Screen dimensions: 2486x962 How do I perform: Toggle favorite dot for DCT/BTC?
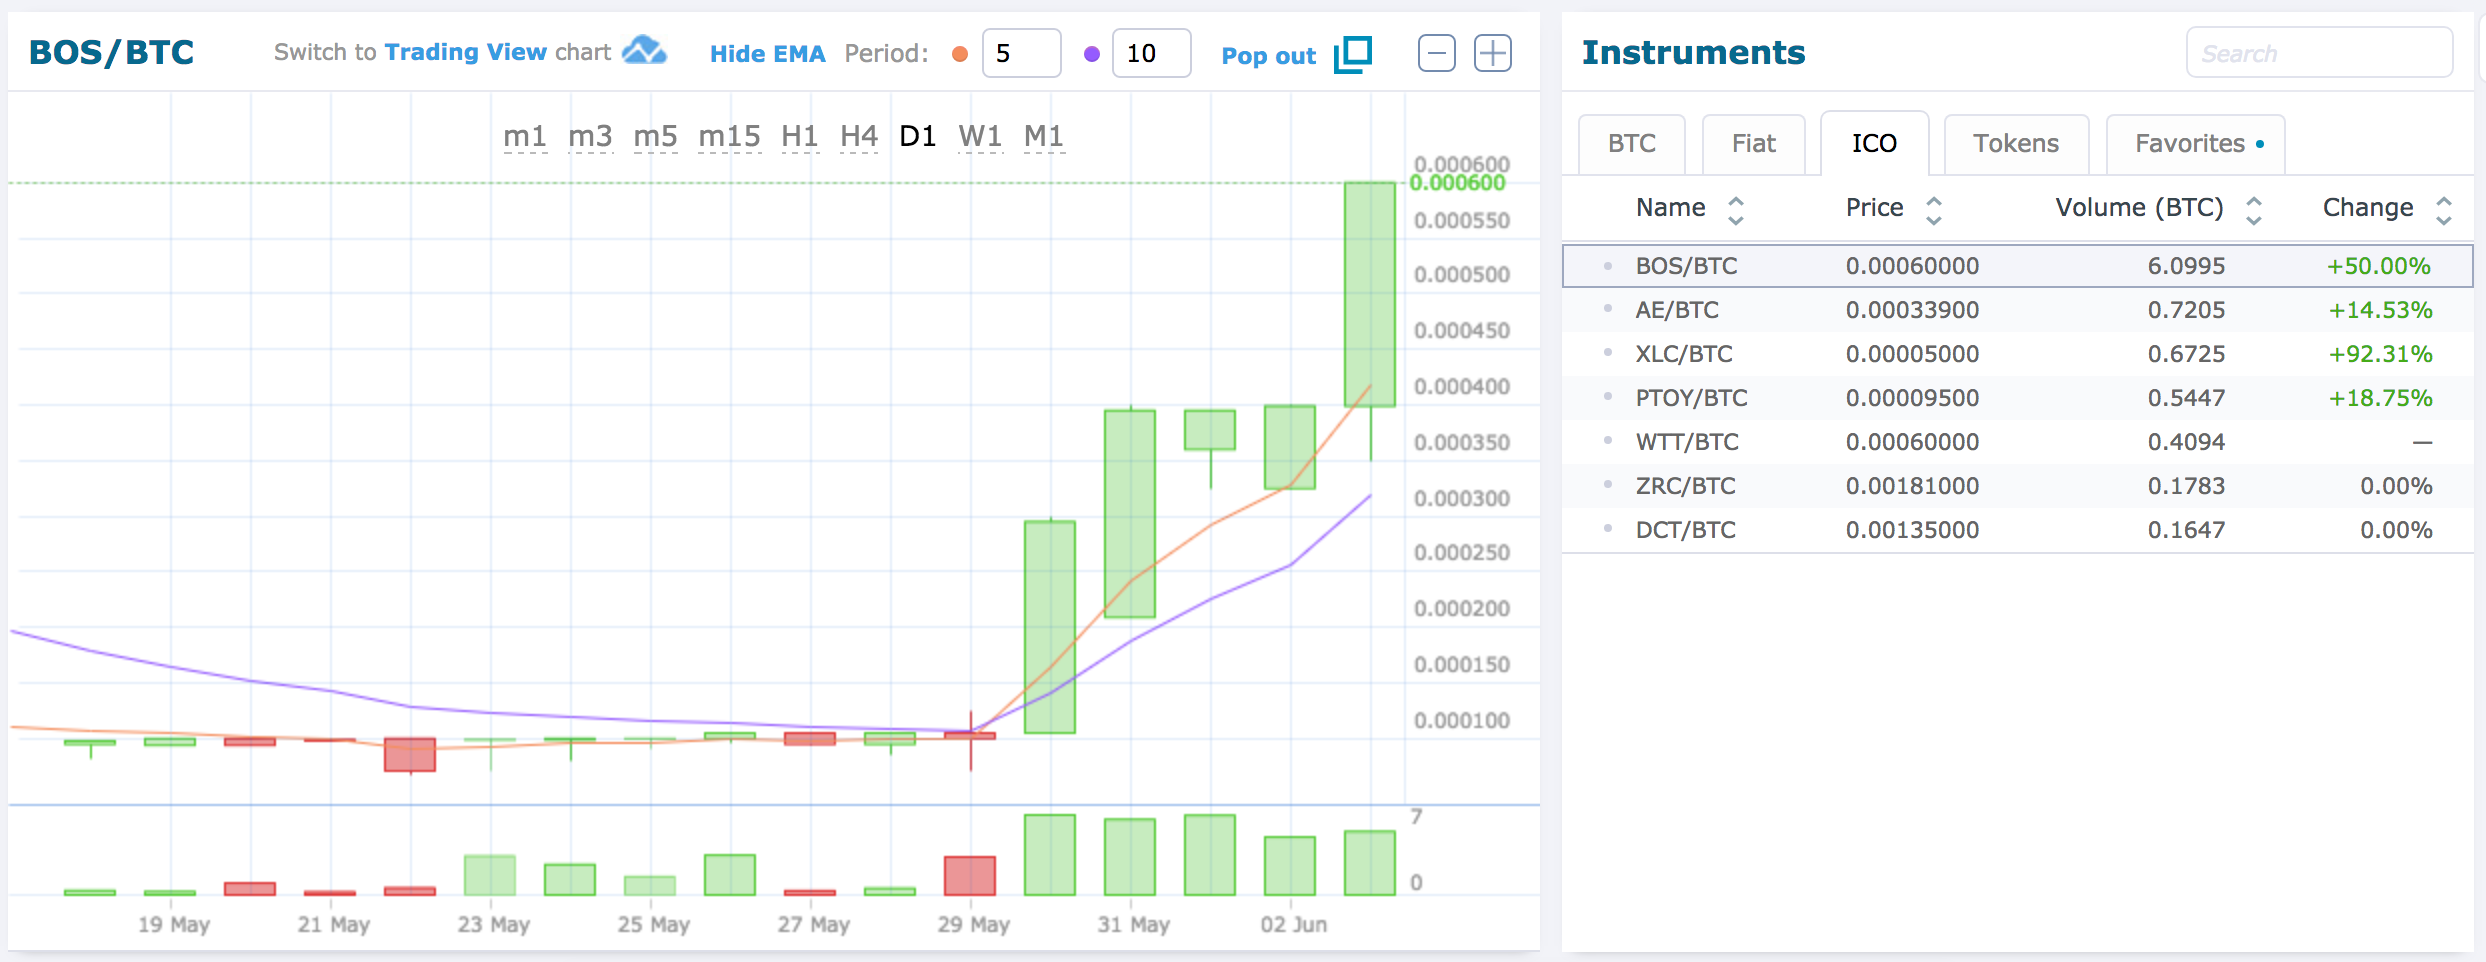coord(1608,528)
